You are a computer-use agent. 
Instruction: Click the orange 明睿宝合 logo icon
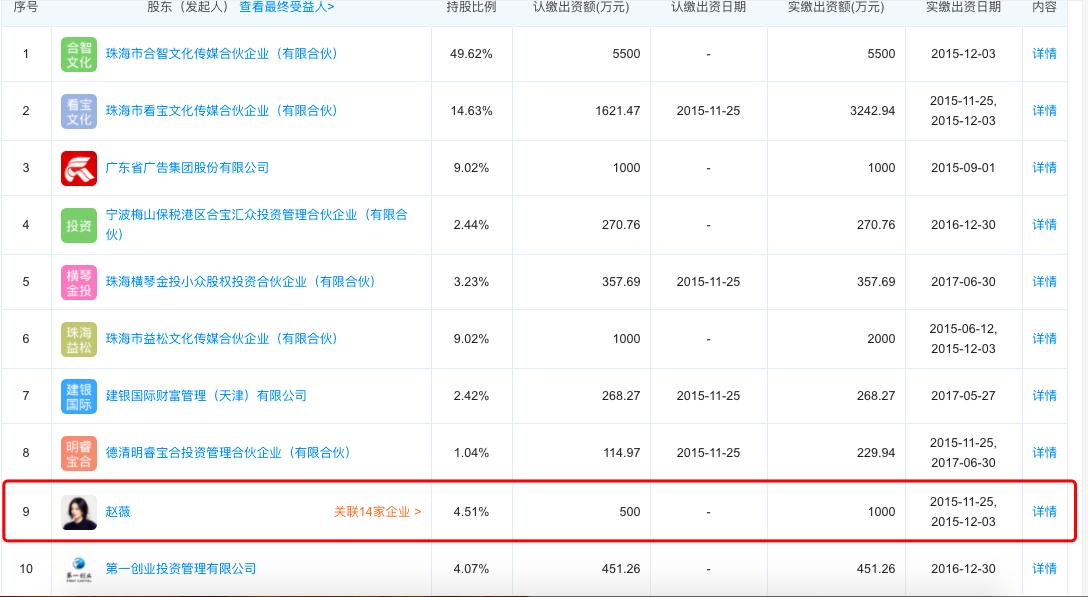(x=78, y=453)
